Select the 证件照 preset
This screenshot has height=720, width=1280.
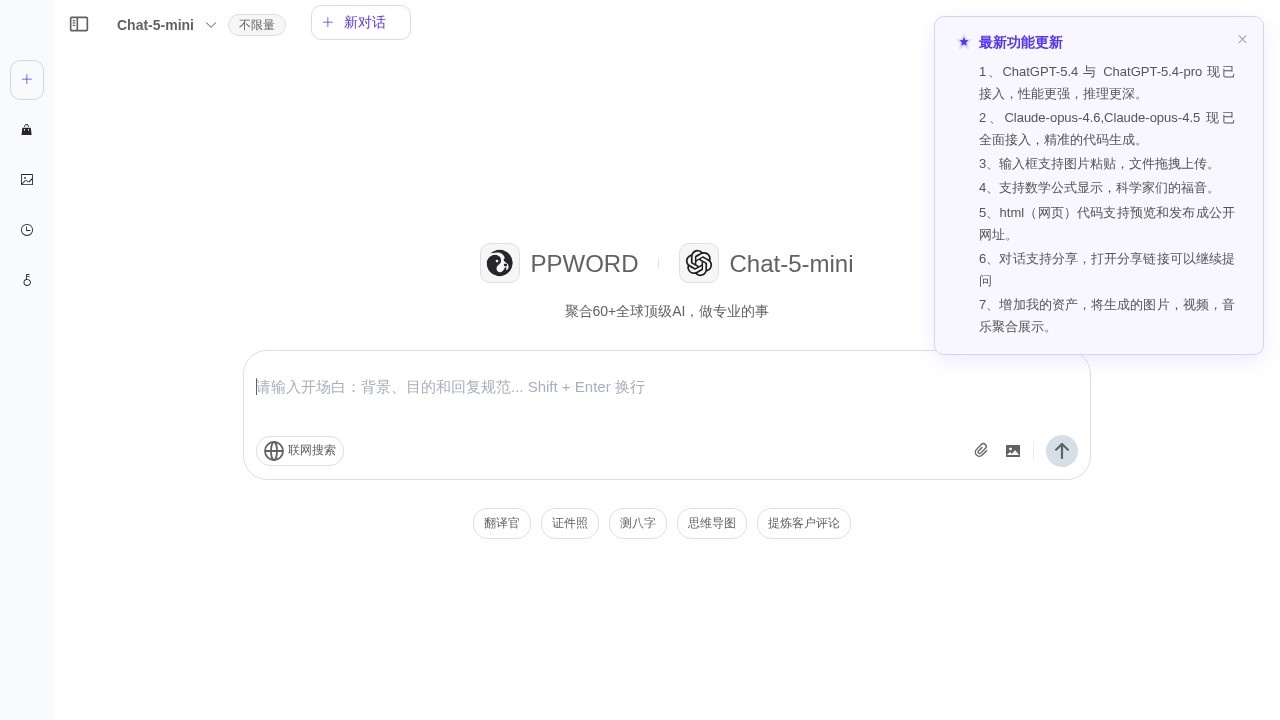pos(570,523)
